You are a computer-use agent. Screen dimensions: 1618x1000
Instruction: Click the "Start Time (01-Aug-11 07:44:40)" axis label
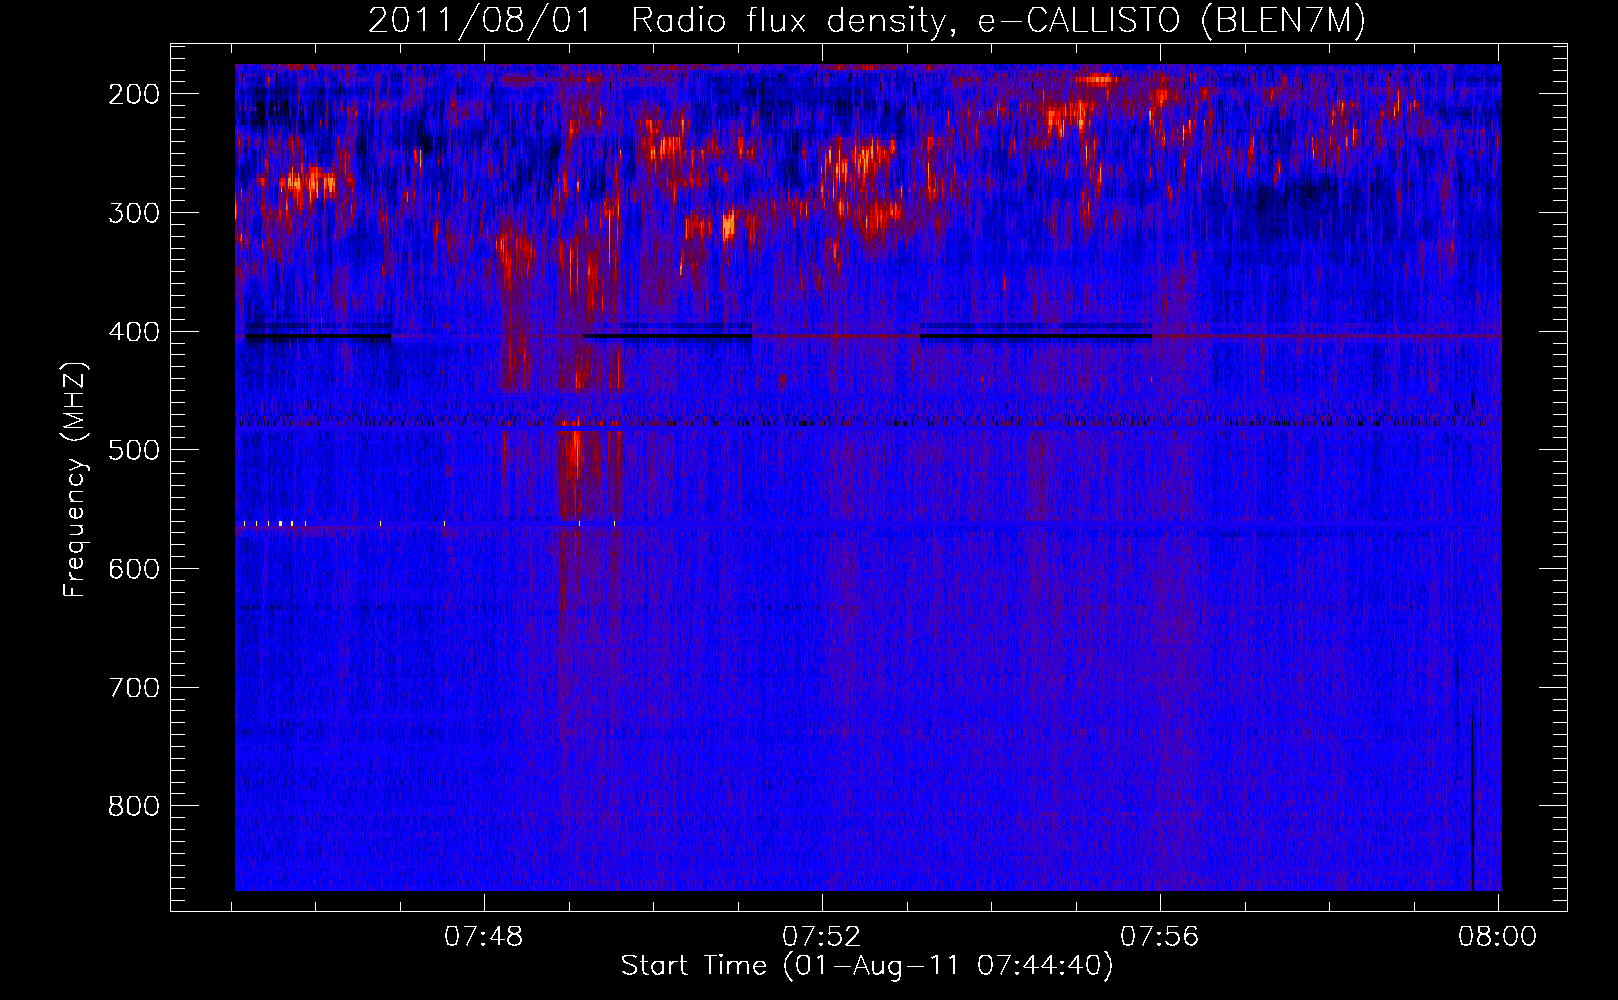coord(866,966)
